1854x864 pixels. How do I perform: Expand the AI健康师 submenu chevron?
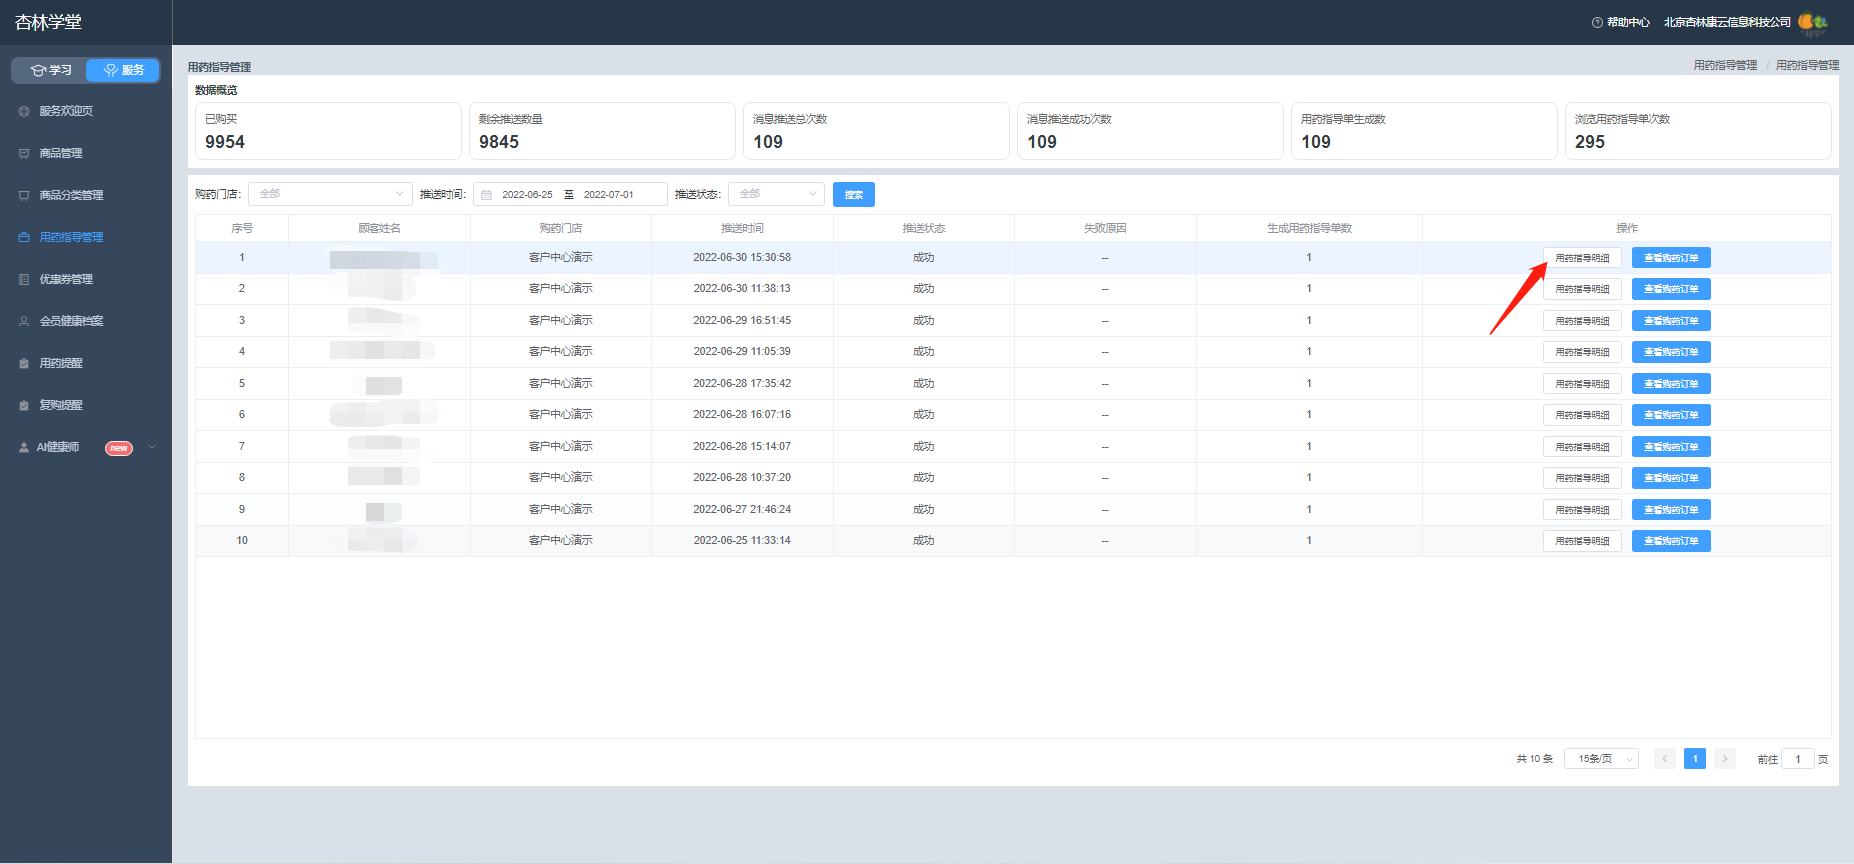pos(152,447)
